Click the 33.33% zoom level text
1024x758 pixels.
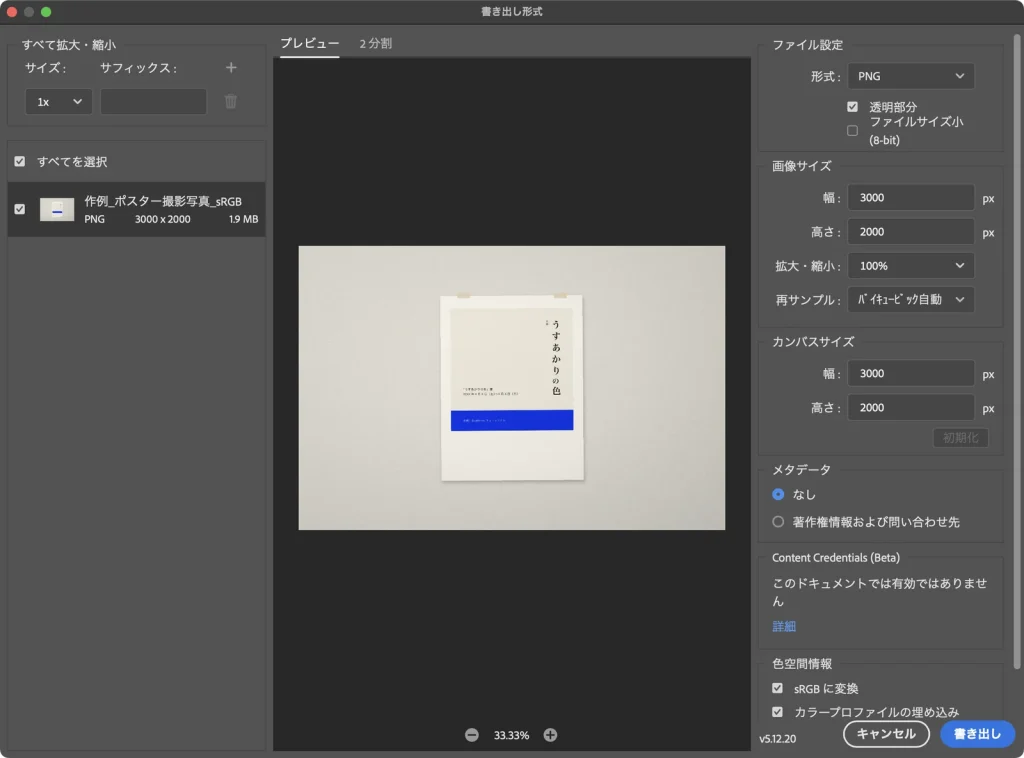511,735
